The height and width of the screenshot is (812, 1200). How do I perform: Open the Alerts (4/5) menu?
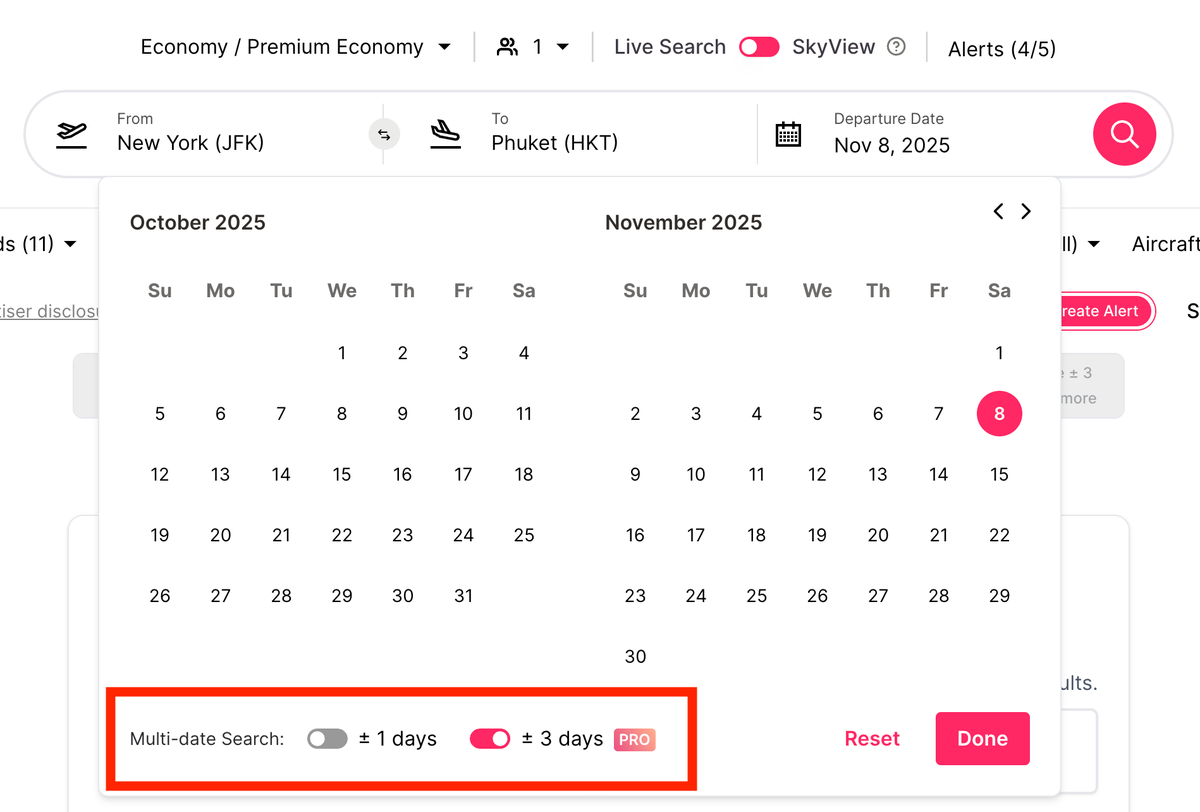(x=1001, y=48)
